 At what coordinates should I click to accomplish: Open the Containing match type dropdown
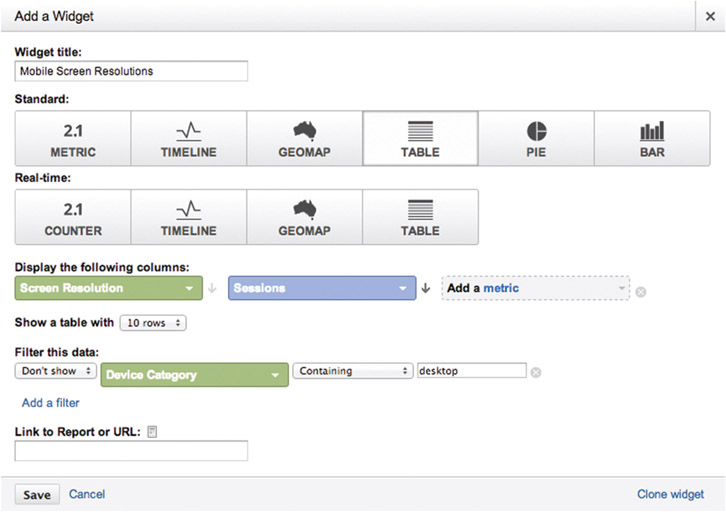(353, 371)
